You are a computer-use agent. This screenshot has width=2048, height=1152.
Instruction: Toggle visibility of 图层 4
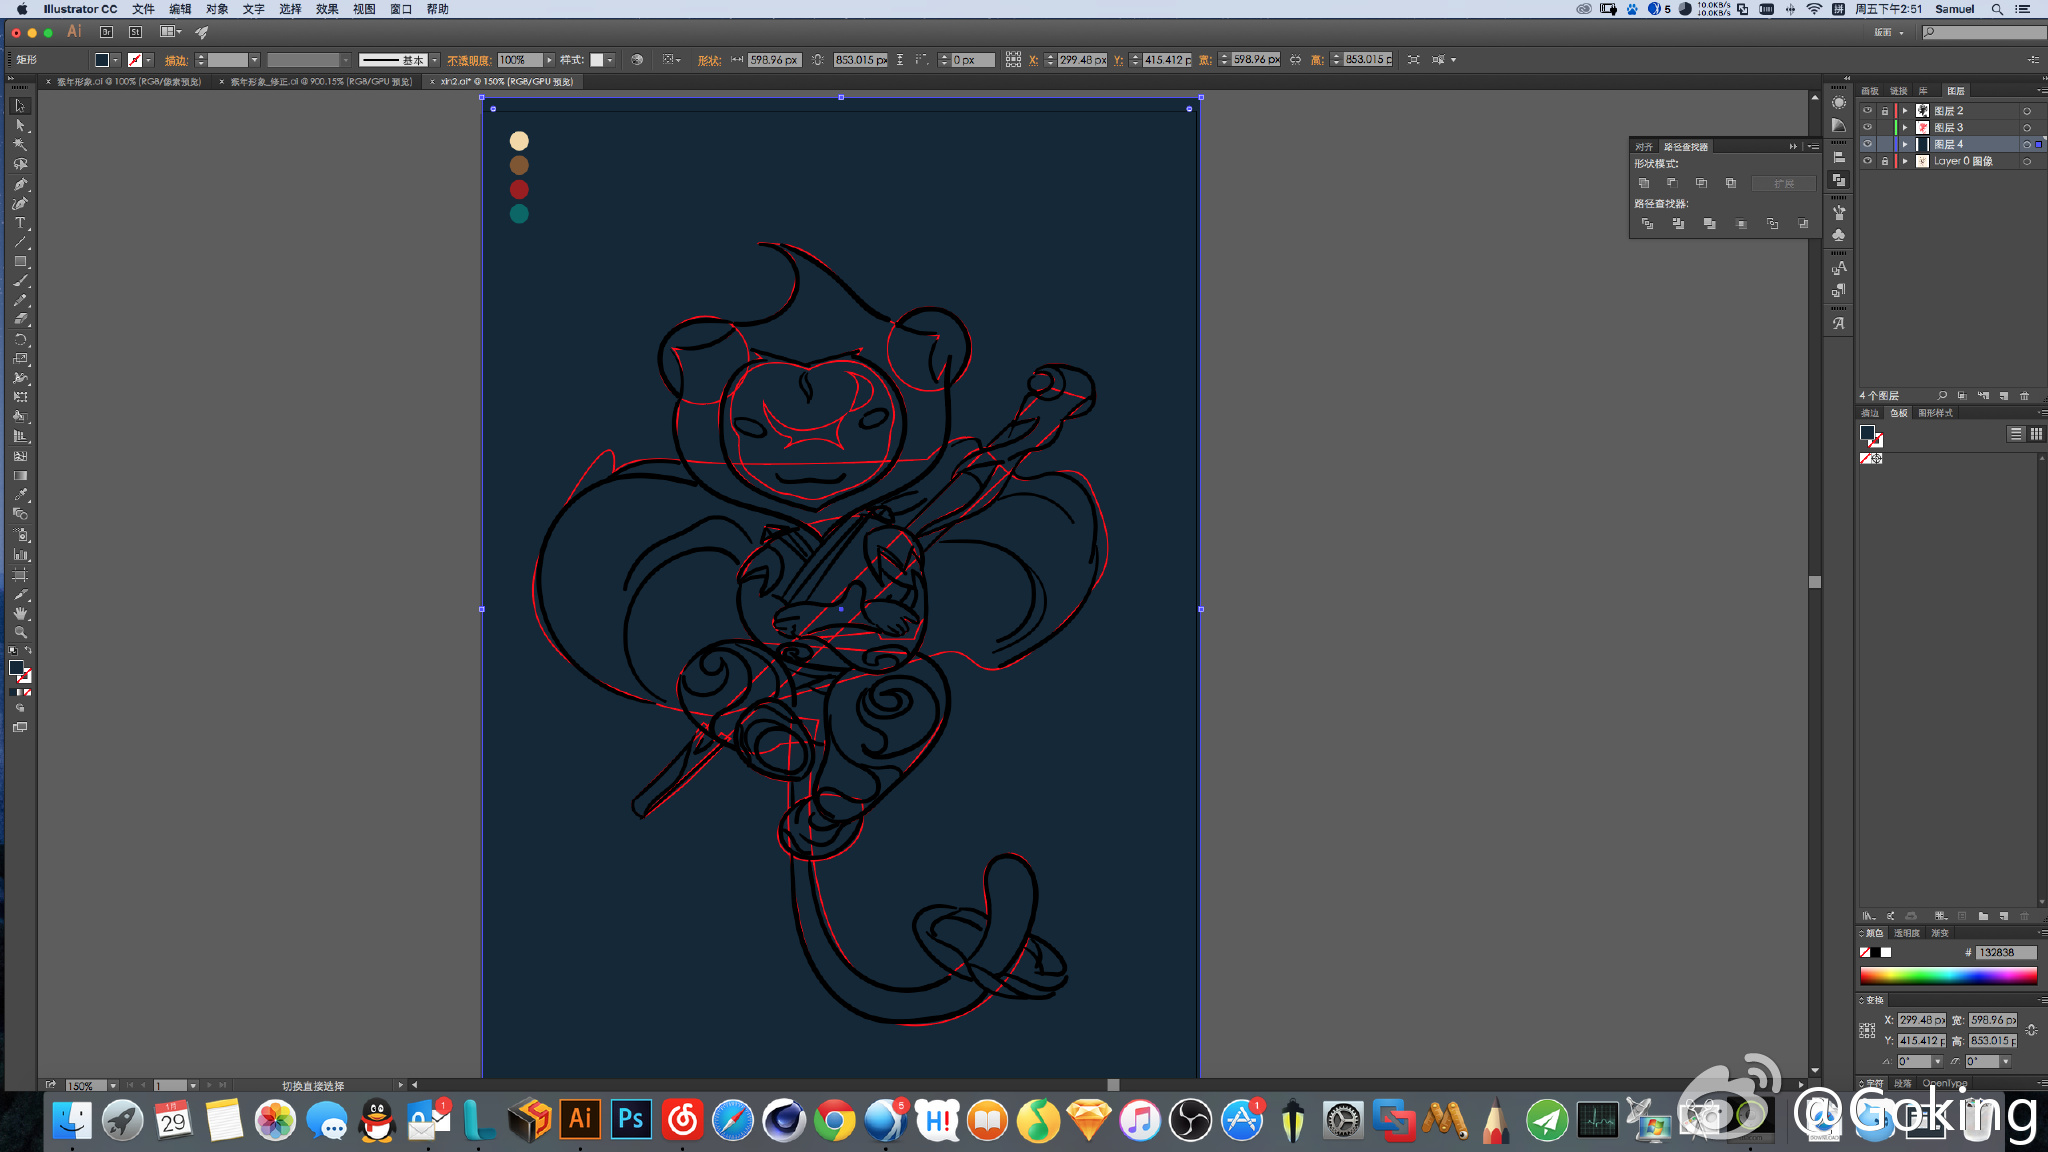pos(1867,144)
